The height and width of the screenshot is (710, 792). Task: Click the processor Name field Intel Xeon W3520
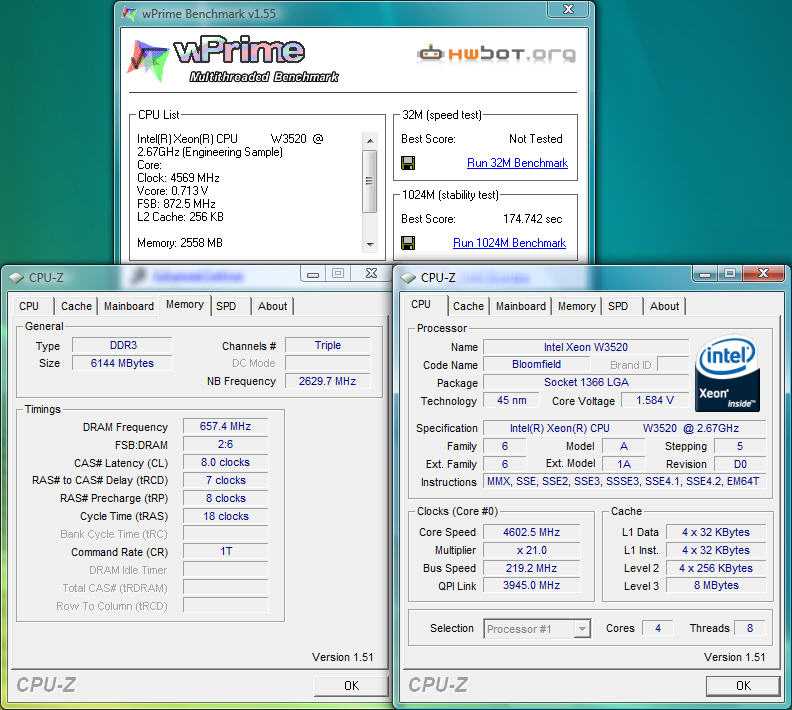[x=586, y=347]
